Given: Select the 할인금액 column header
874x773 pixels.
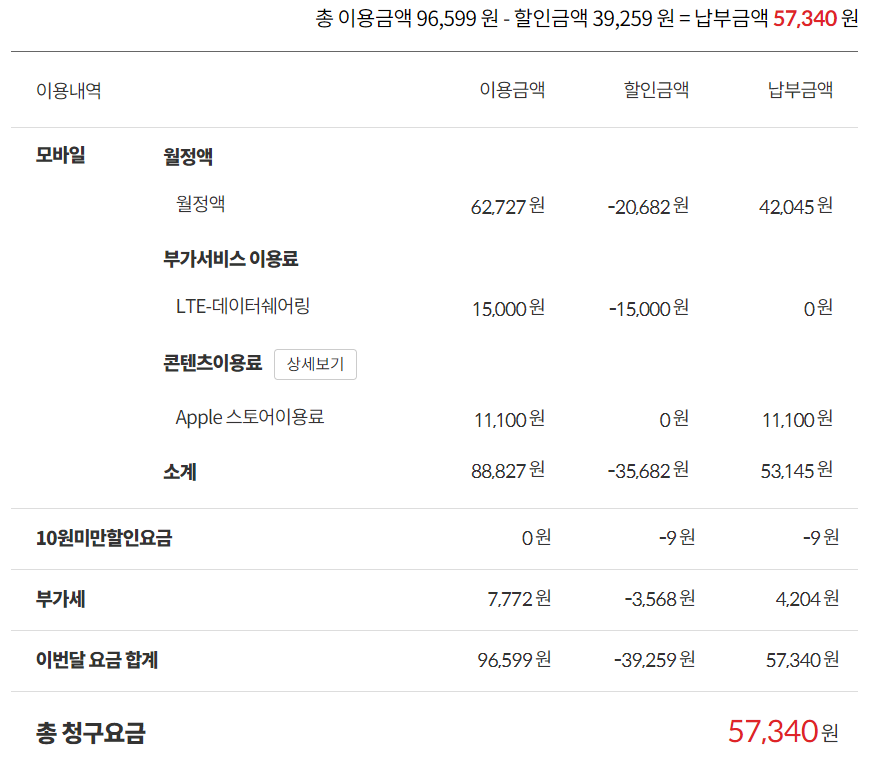Looking at the screenshot, I should (x=656, y=90).
